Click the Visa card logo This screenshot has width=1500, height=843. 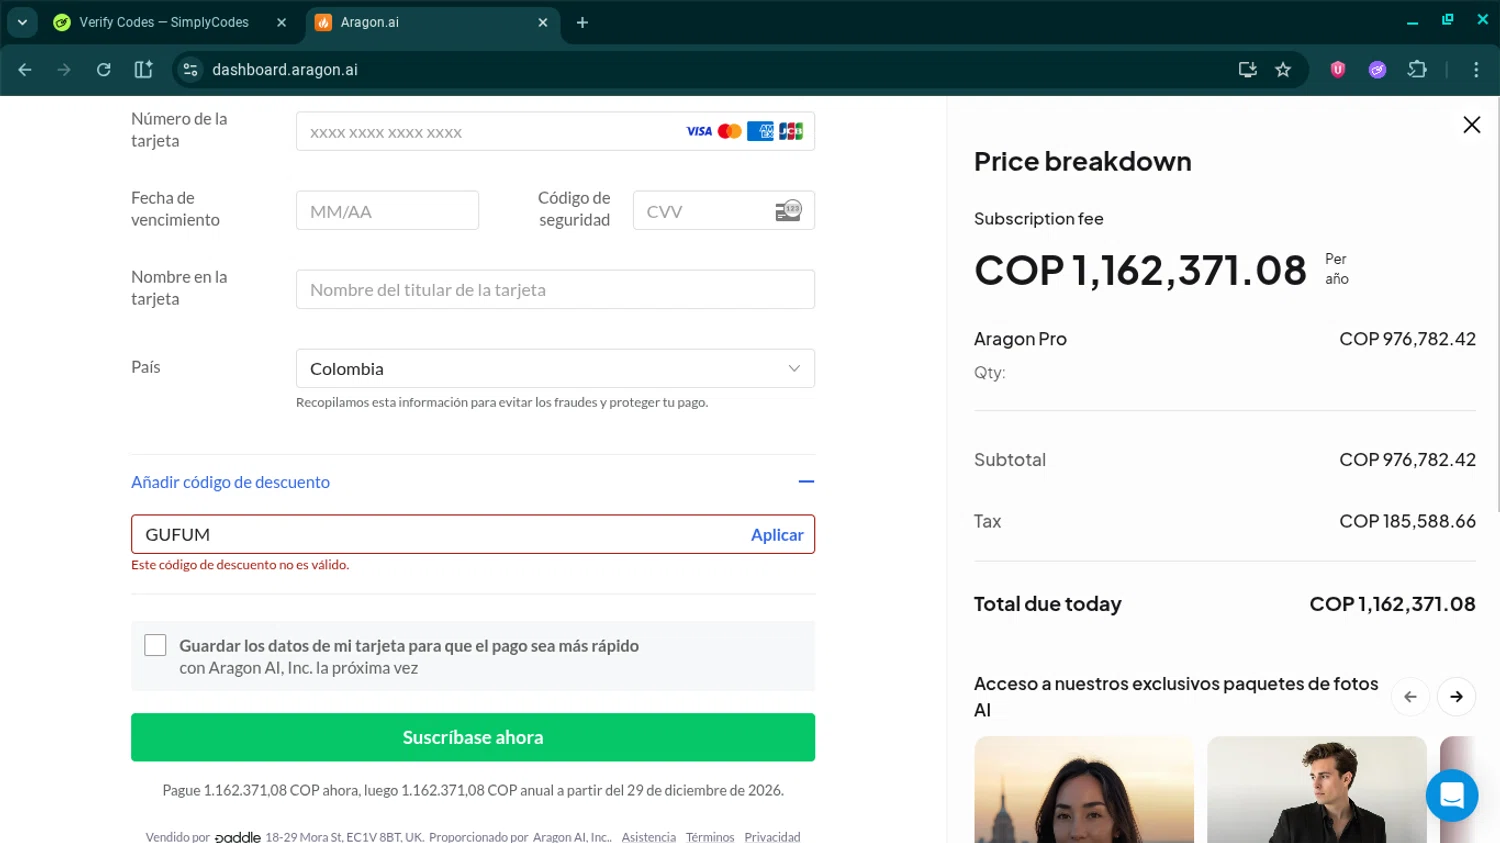pos(699,131)
